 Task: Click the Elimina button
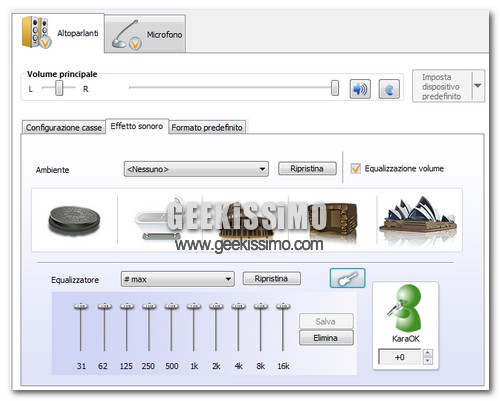[326, 338]
